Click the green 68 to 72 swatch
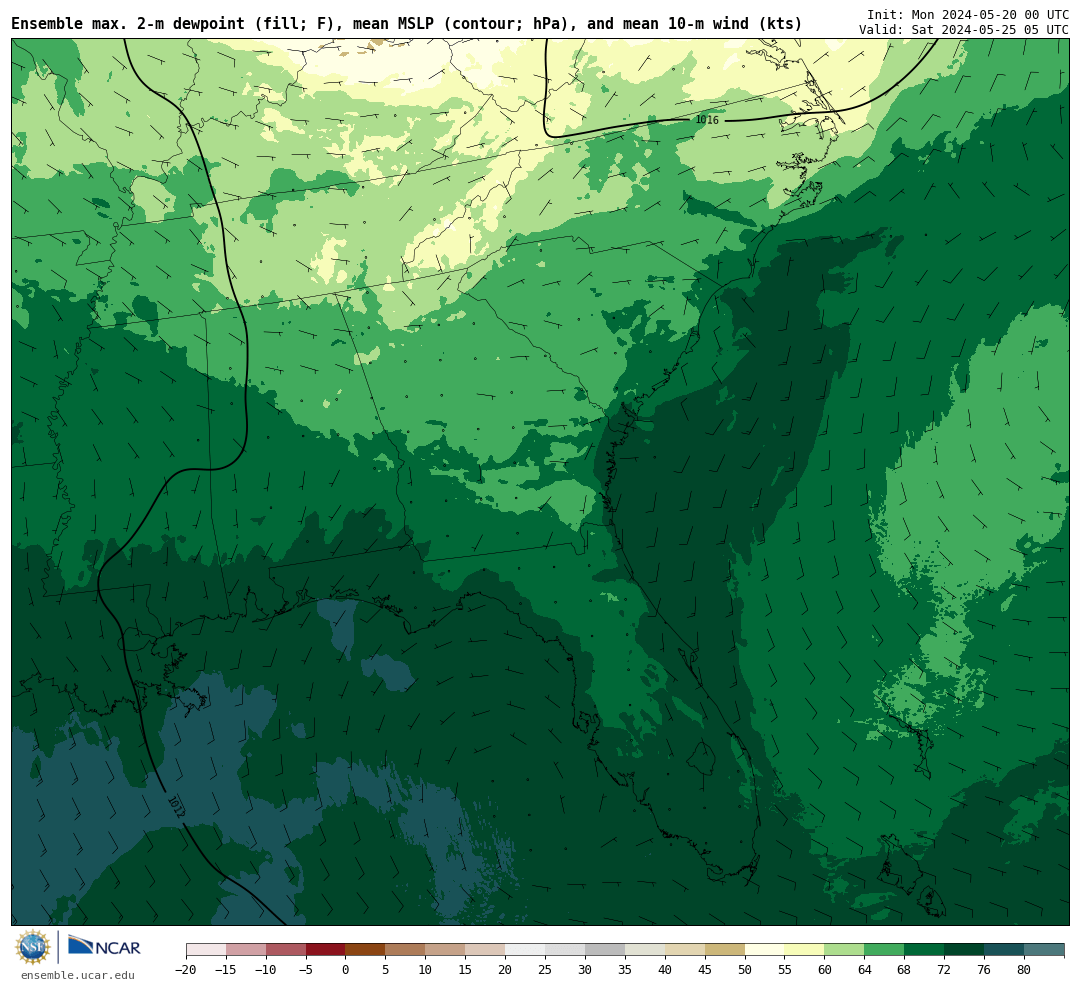This screenshot has height=988, width=1080. 924,950
